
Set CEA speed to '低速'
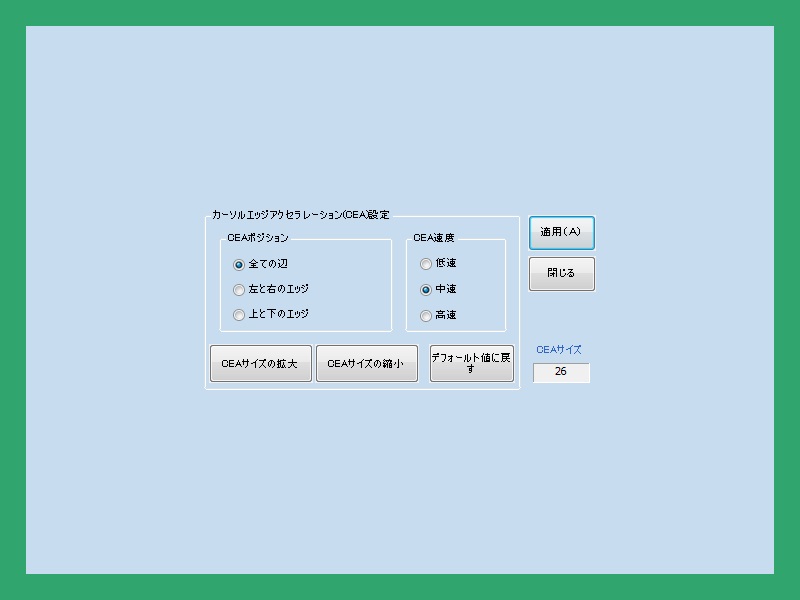(426, 265)
